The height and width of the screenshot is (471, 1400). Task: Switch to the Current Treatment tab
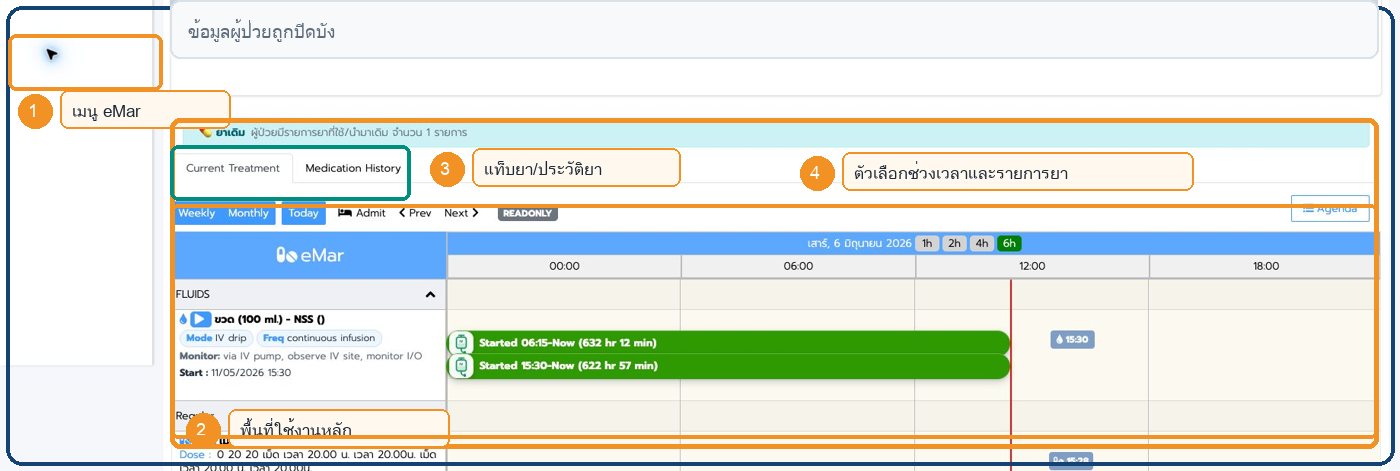click(x=233, y=169)
